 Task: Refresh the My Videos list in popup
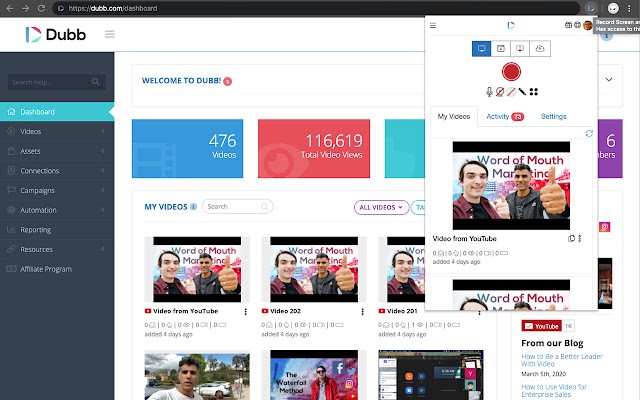click(x=588, y=133)
